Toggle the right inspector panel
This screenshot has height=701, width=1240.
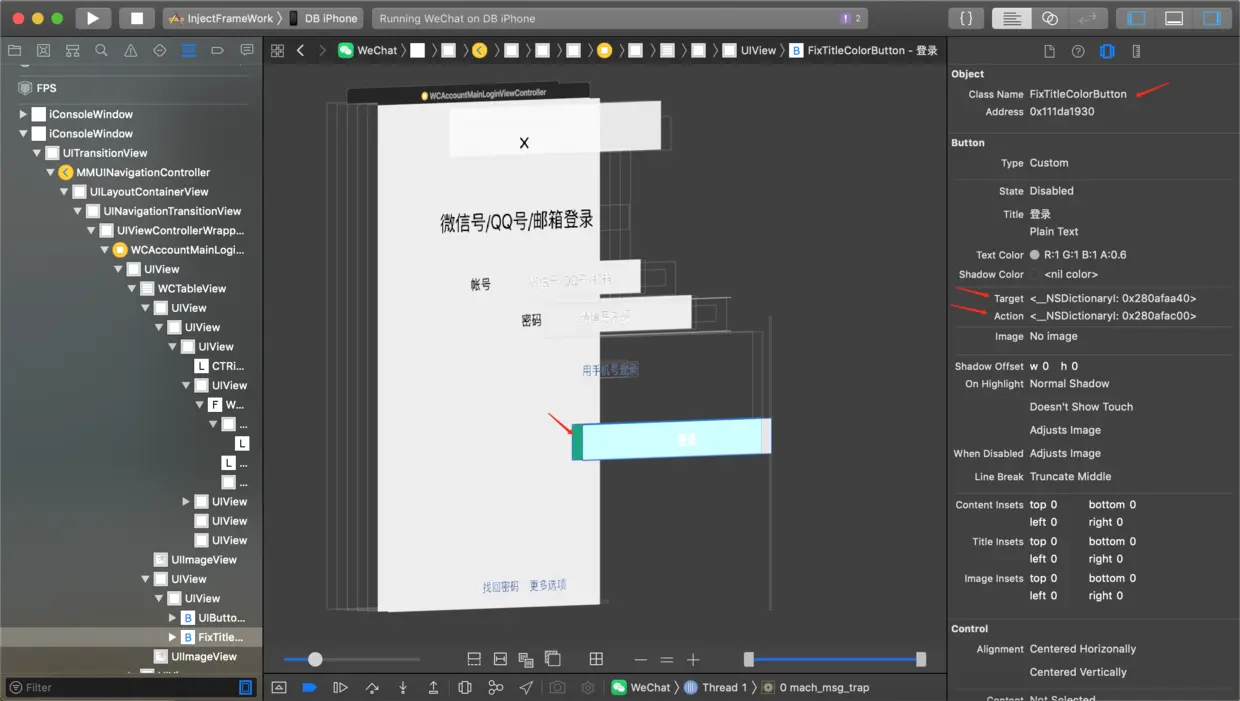tap(1212, 18)
